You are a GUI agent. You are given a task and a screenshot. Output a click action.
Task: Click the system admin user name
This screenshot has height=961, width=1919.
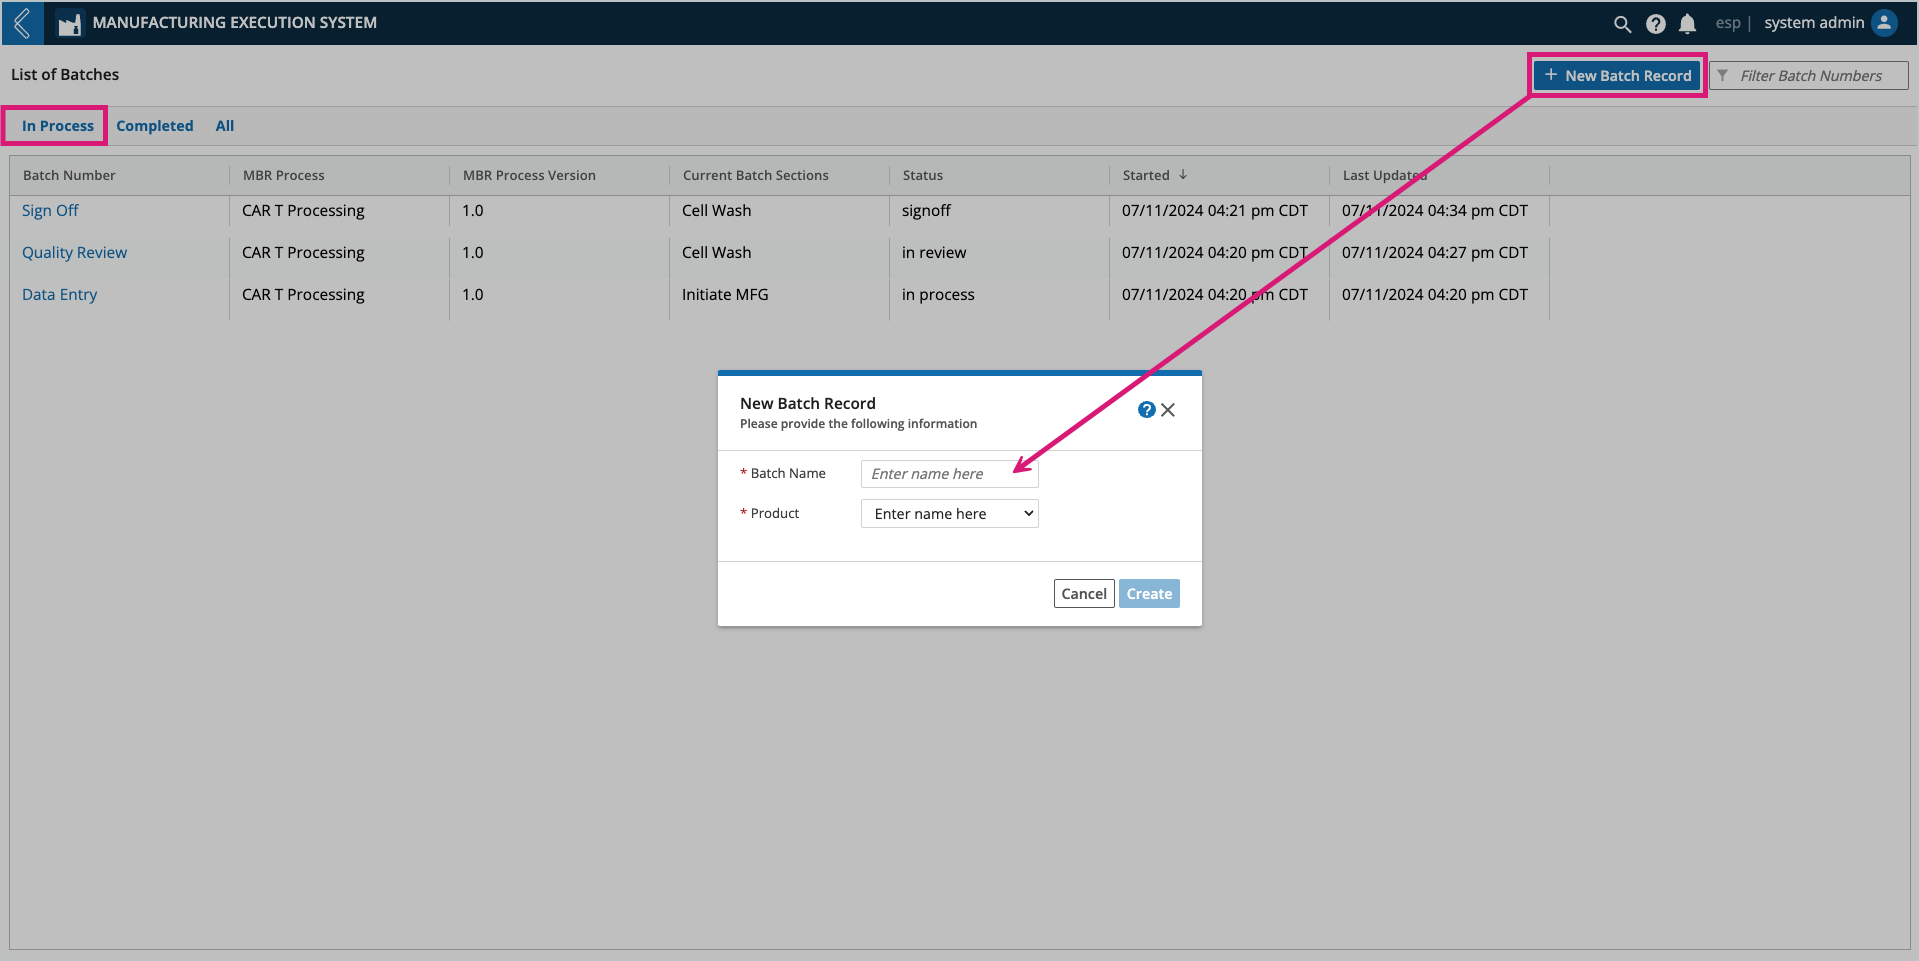coord(1814,23)
